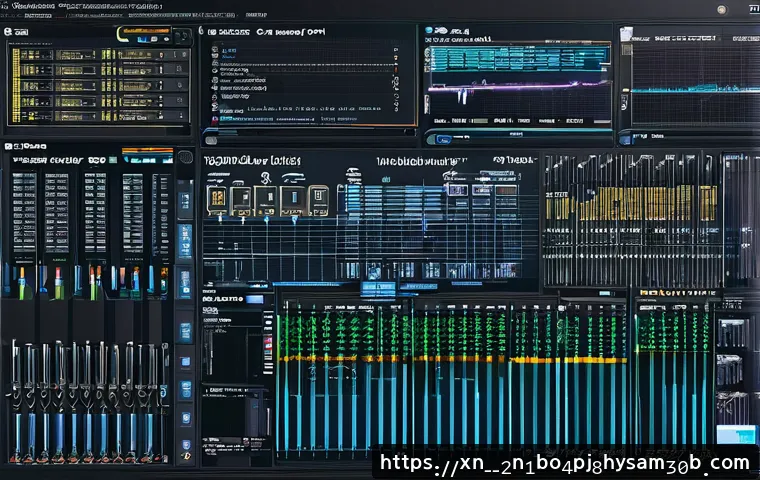This screenshot has width=760, height=480.
Task: Click the blue oval button below the purple-line graph
Action: tap(443, 139)
